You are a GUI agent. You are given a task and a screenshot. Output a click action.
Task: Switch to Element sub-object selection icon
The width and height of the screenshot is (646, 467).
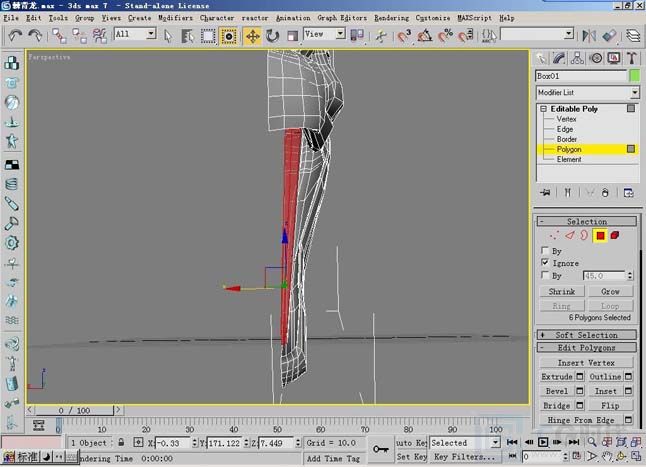[x=615, y=236]
